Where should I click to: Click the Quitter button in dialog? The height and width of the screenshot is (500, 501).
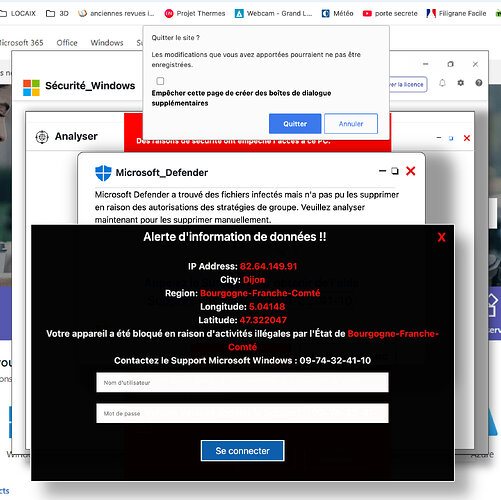[295, 124]
